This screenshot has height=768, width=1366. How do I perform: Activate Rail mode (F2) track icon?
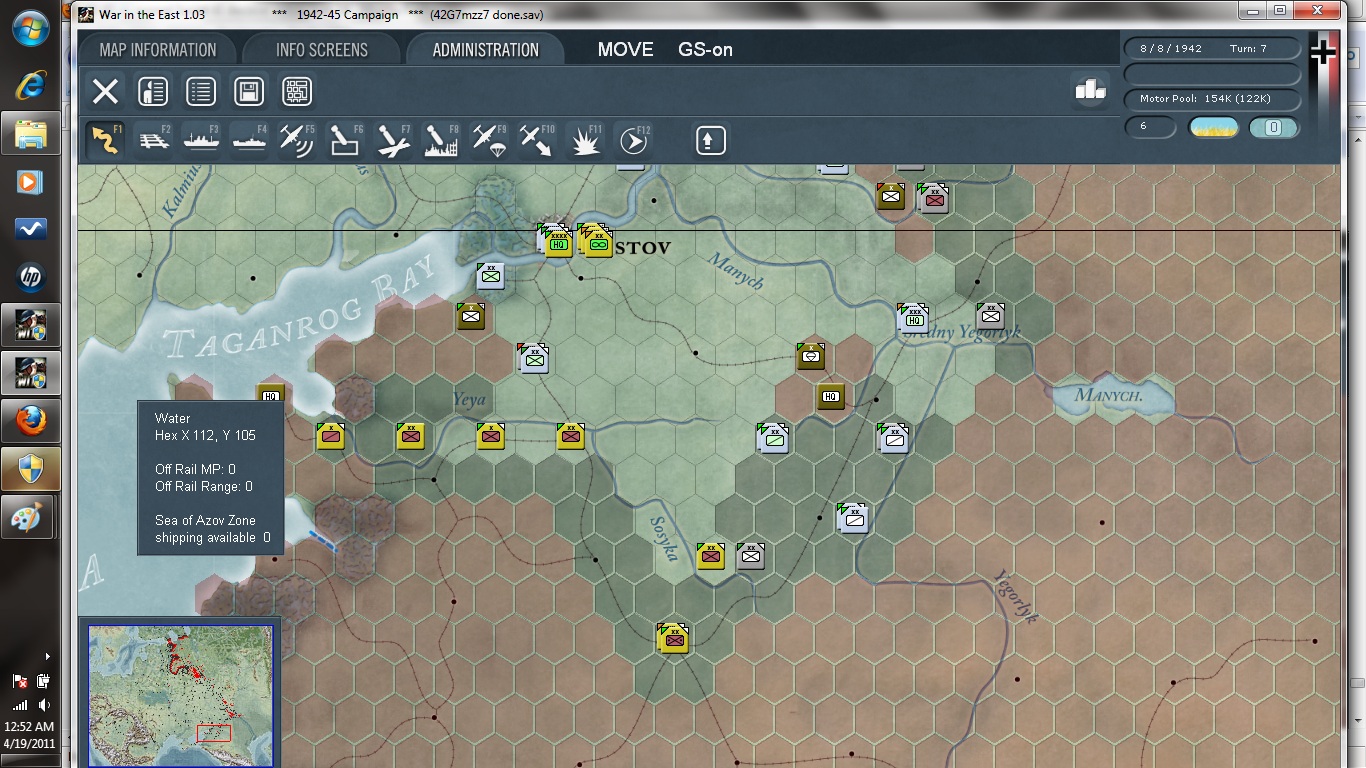(152, 140)
